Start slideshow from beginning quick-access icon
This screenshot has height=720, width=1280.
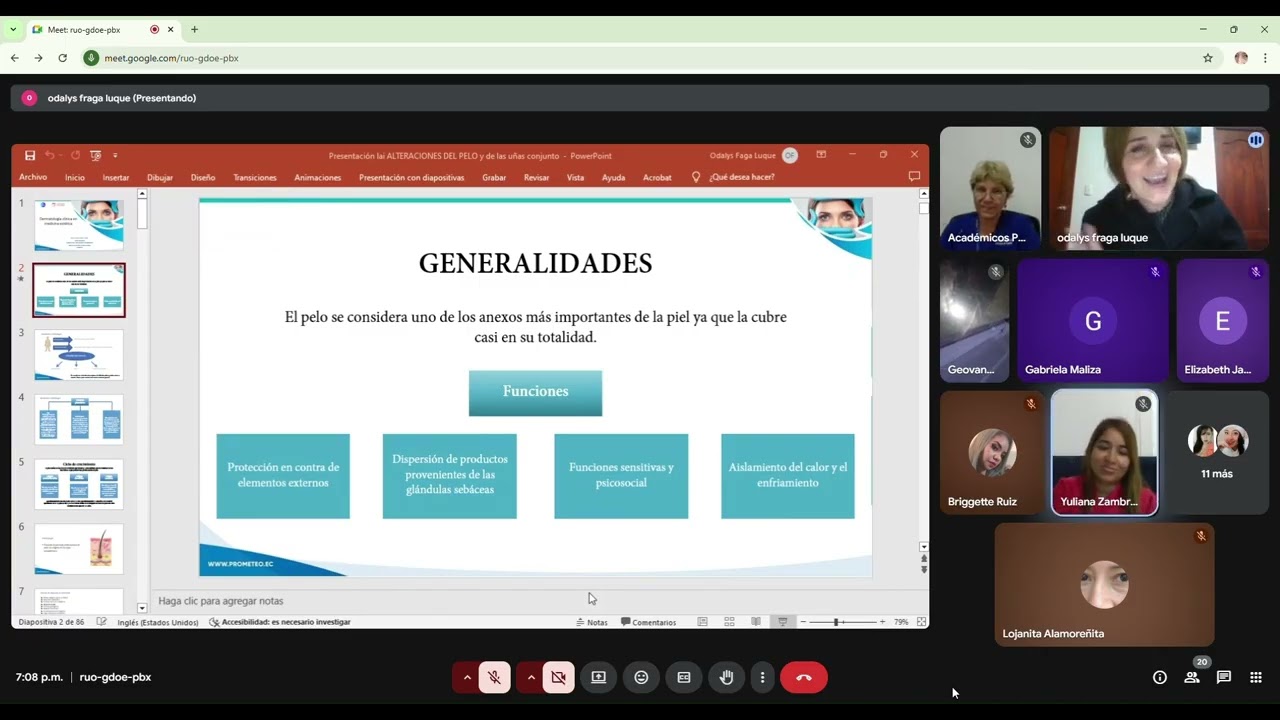coord(96,155)
